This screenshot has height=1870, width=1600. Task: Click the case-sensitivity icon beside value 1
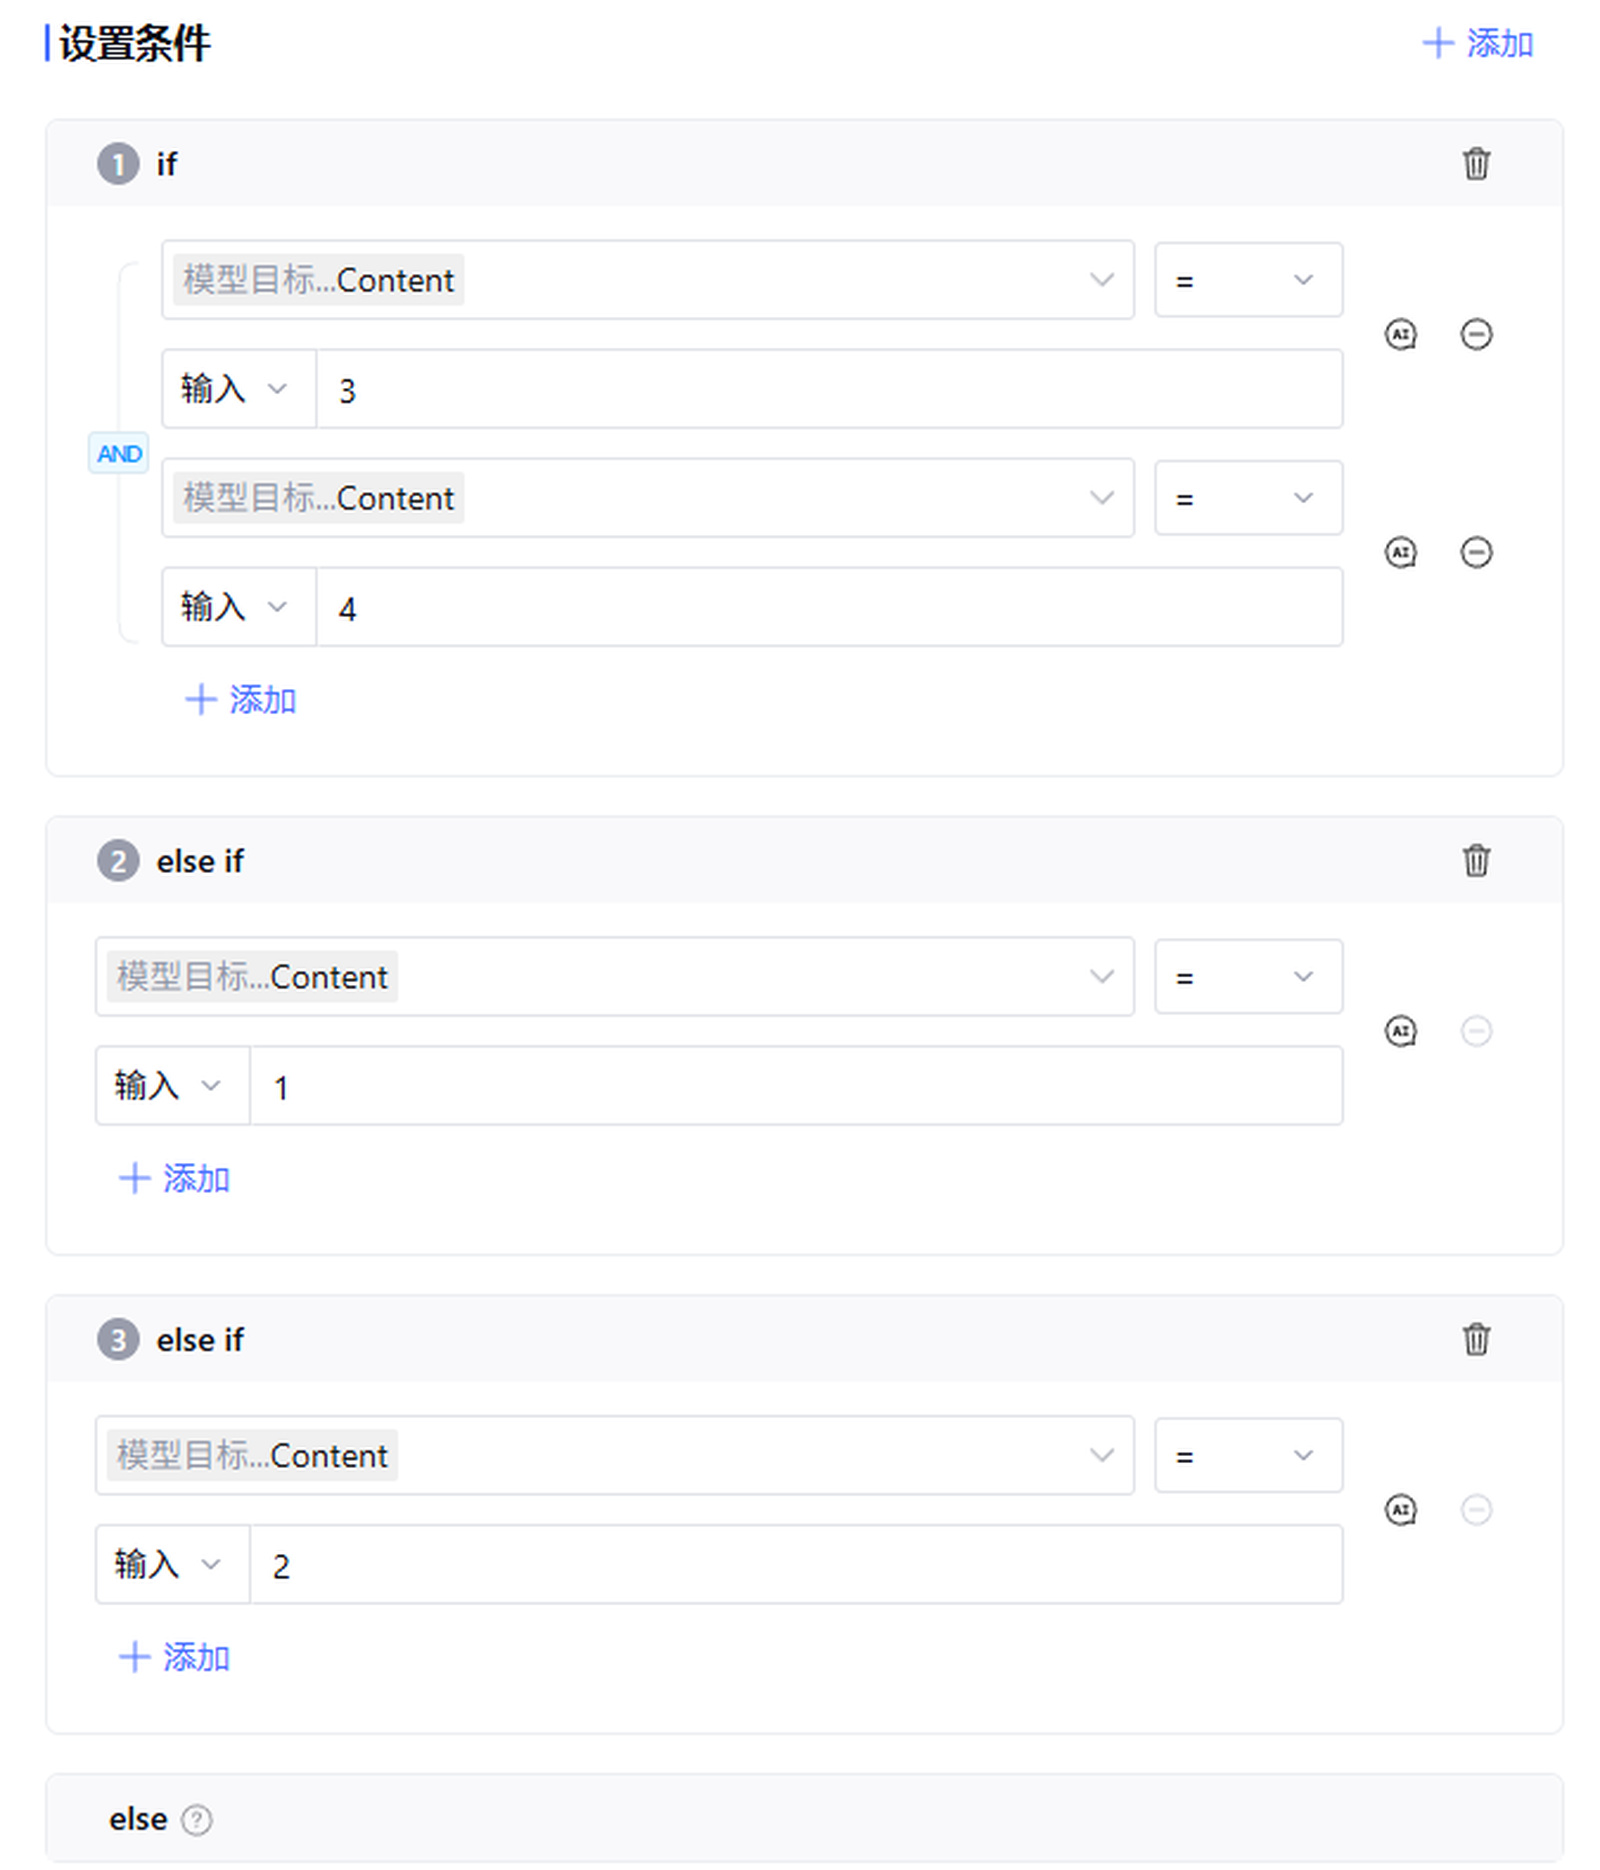click(x=1400, y=1030)
